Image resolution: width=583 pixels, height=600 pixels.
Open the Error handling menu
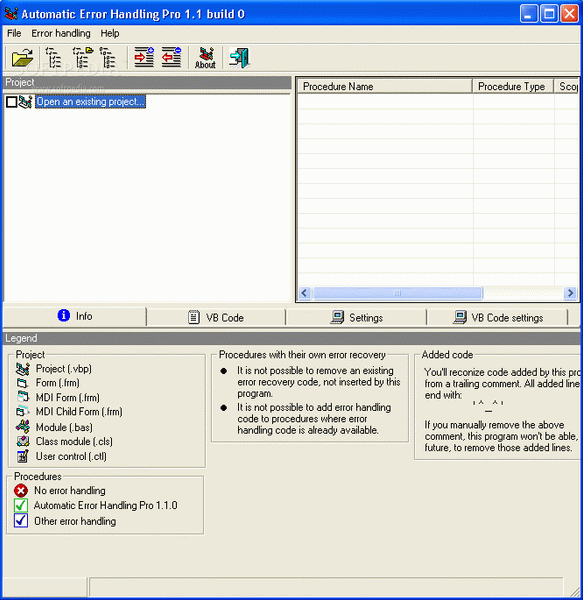click(61, 34)
